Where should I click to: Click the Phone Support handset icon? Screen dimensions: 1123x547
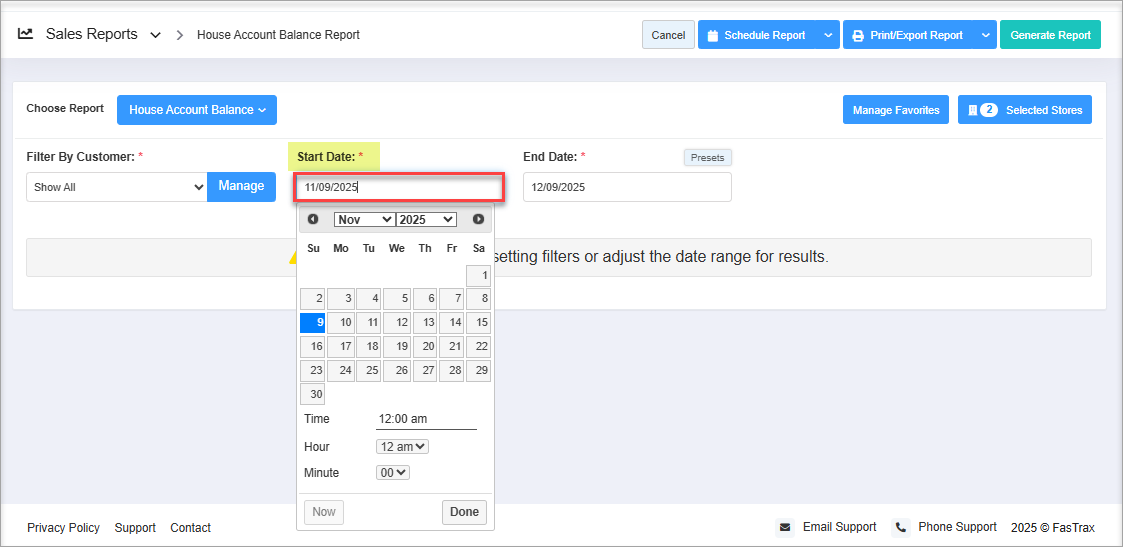point(900,527)
